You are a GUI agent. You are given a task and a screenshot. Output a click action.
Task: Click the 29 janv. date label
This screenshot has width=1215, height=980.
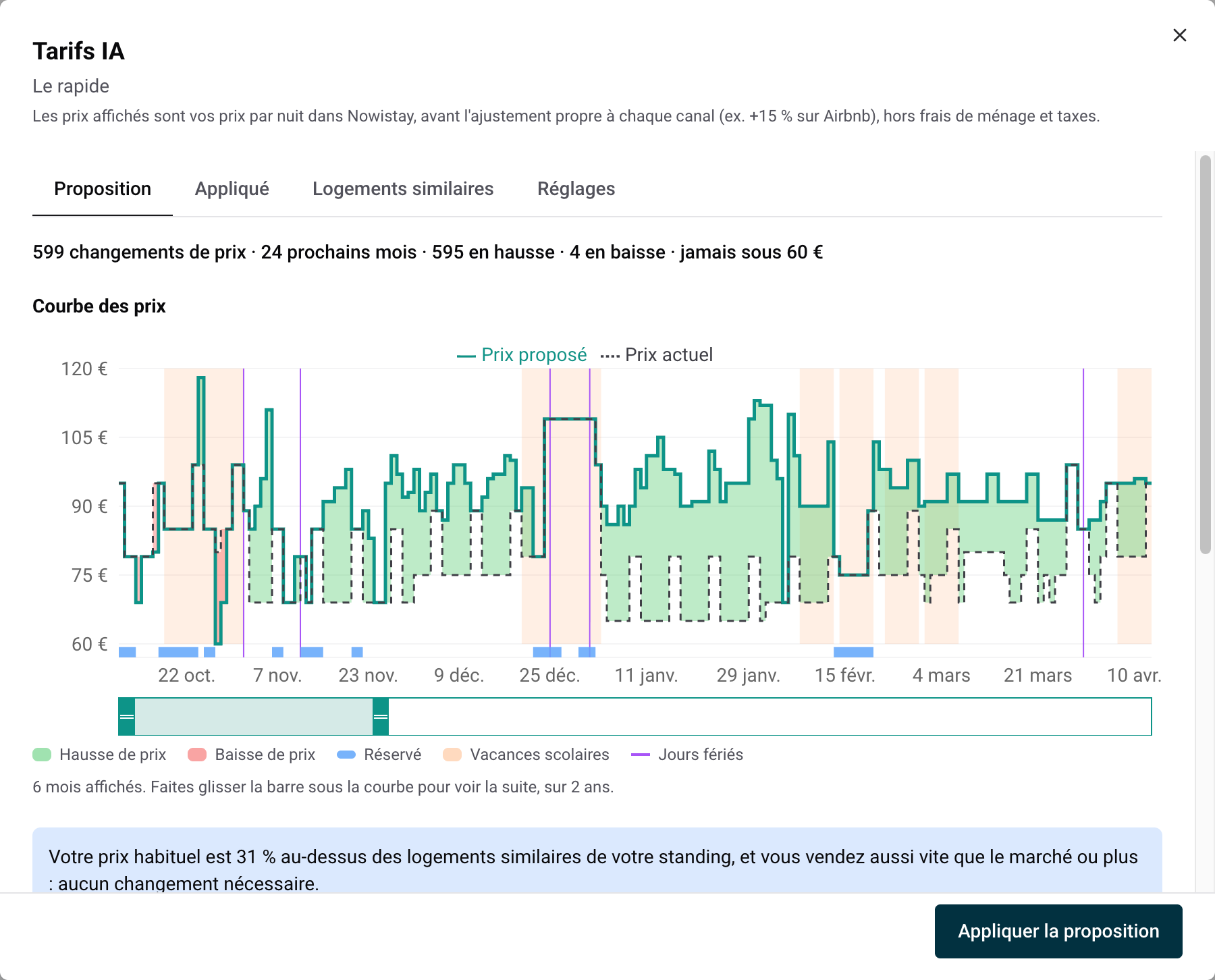tap(748, 676)
